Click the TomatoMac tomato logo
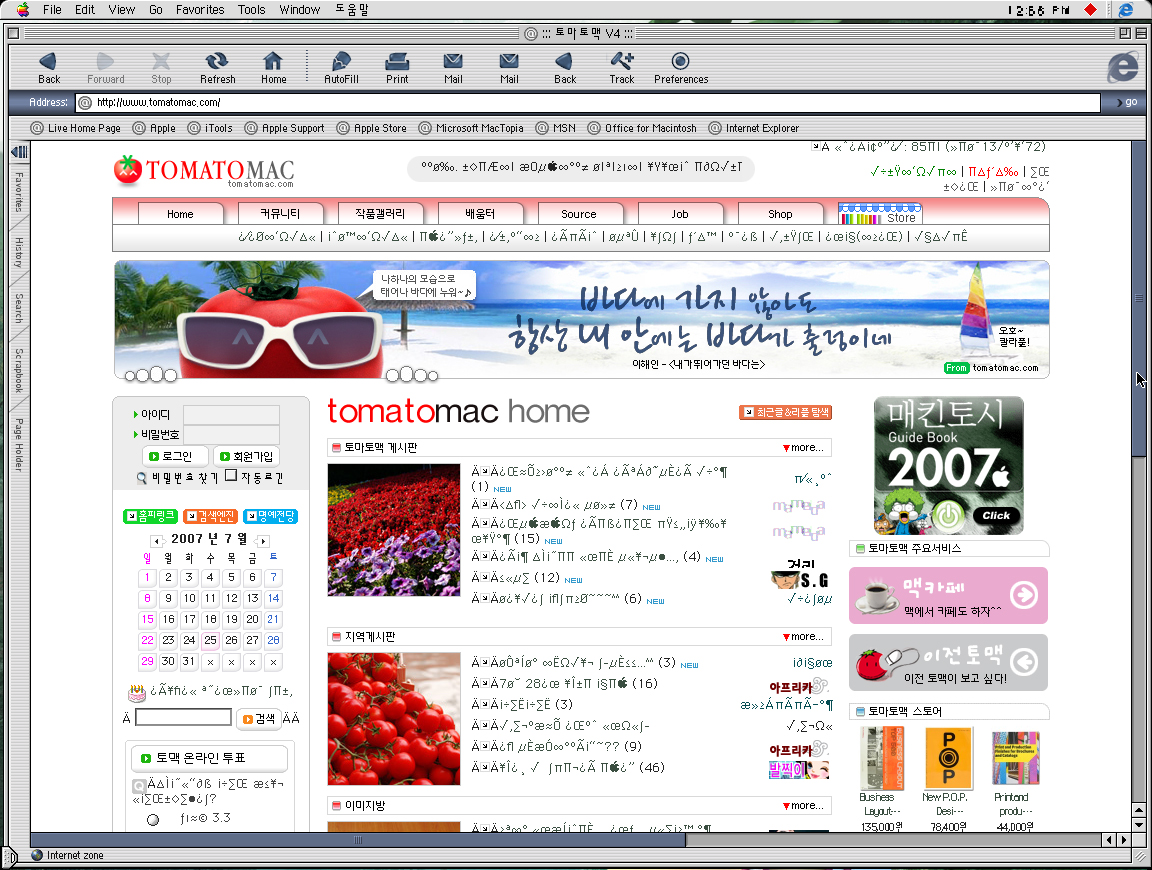Viewport: 1152px width, 870px height. (x=128, y=170)
